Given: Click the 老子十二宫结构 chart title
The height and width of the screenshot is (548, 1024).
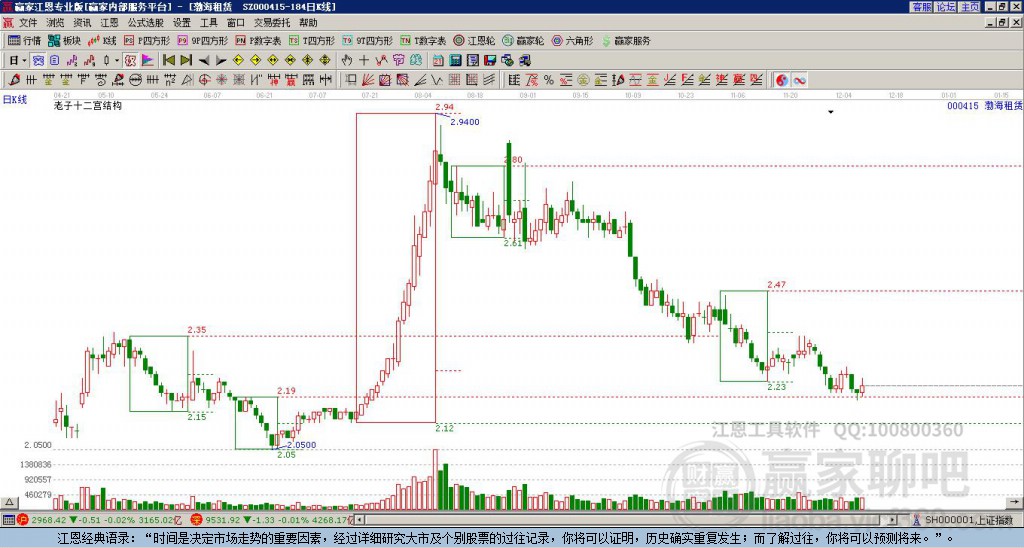Looking at the screenshot, I should [88, 105].
